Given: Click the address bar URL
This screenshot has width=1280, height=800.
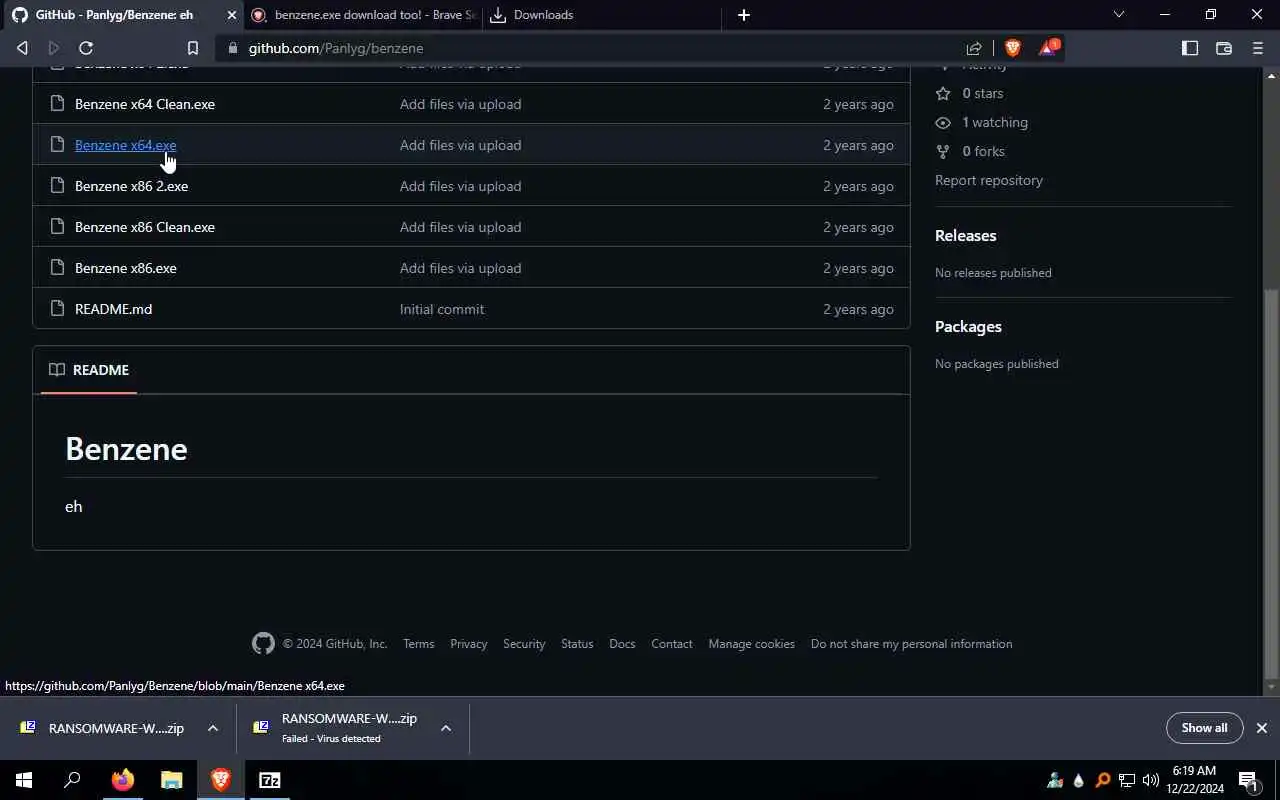Looking at the screenshot, I should 336,48.
